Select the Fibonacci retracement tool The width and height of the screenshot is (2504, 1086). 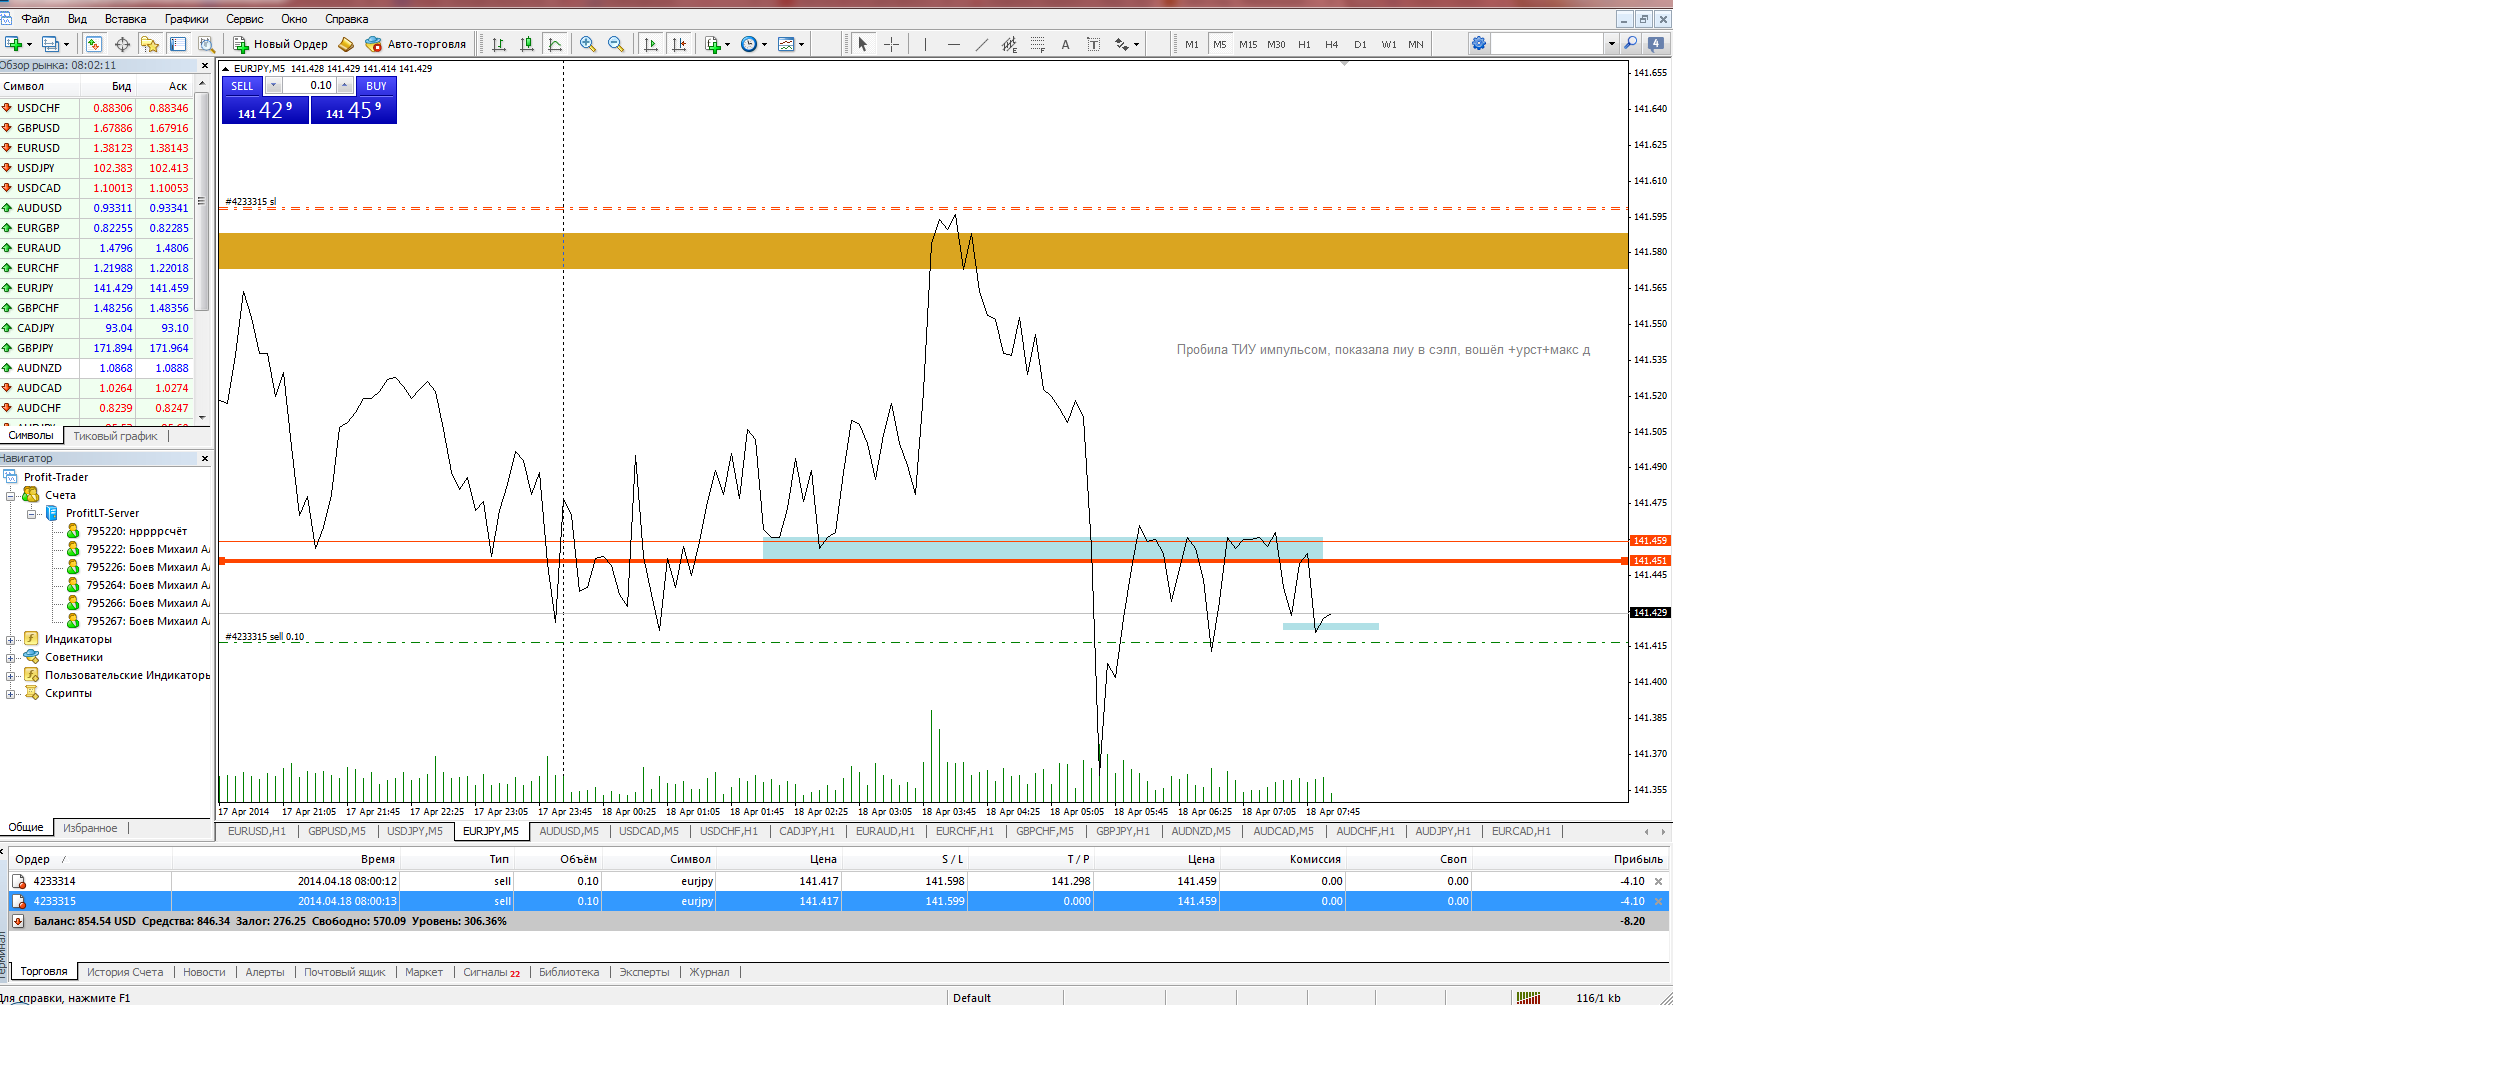(1037, 44)
